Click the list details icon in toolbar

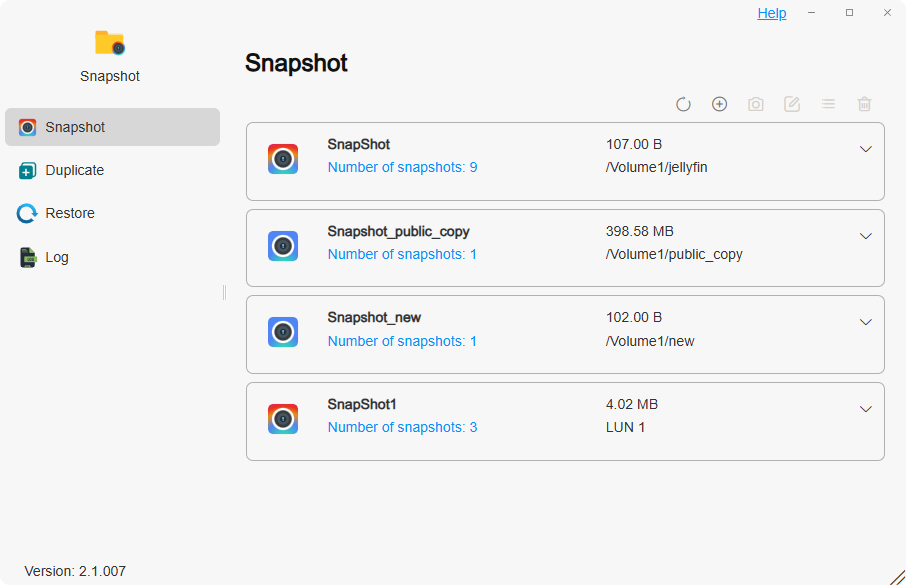point(828,104)
